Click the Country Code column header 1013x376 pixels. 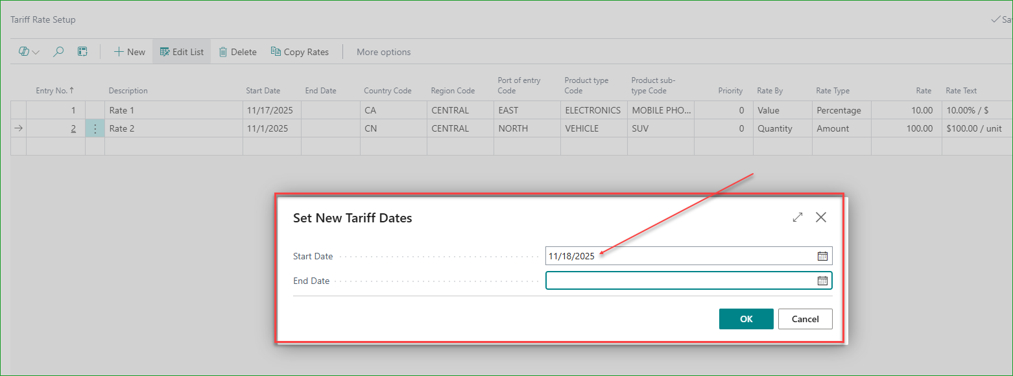pos(388,90)
